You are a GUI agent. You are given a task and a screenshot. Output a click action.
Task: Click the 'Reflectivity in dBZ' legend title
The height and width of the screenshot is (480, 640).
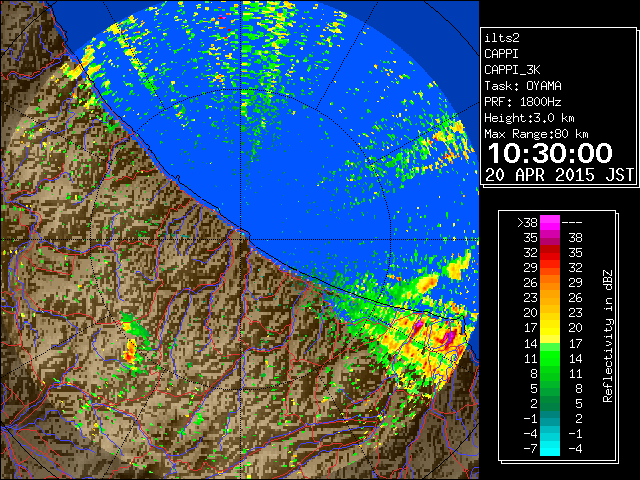(608, 336)
